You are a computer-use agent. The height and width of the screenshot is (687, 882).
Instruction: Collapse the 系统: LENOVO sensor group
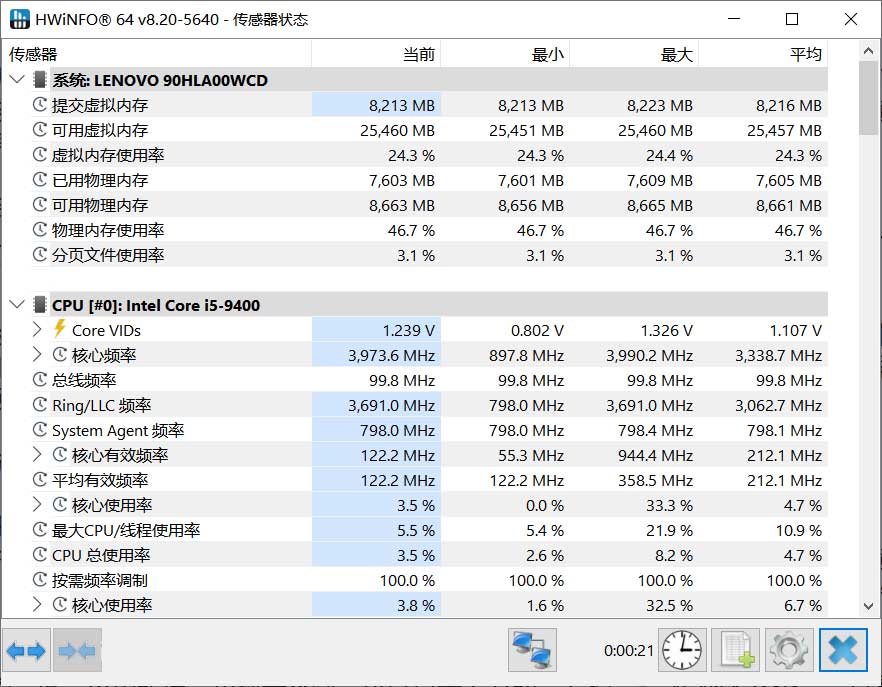point(17,79)
